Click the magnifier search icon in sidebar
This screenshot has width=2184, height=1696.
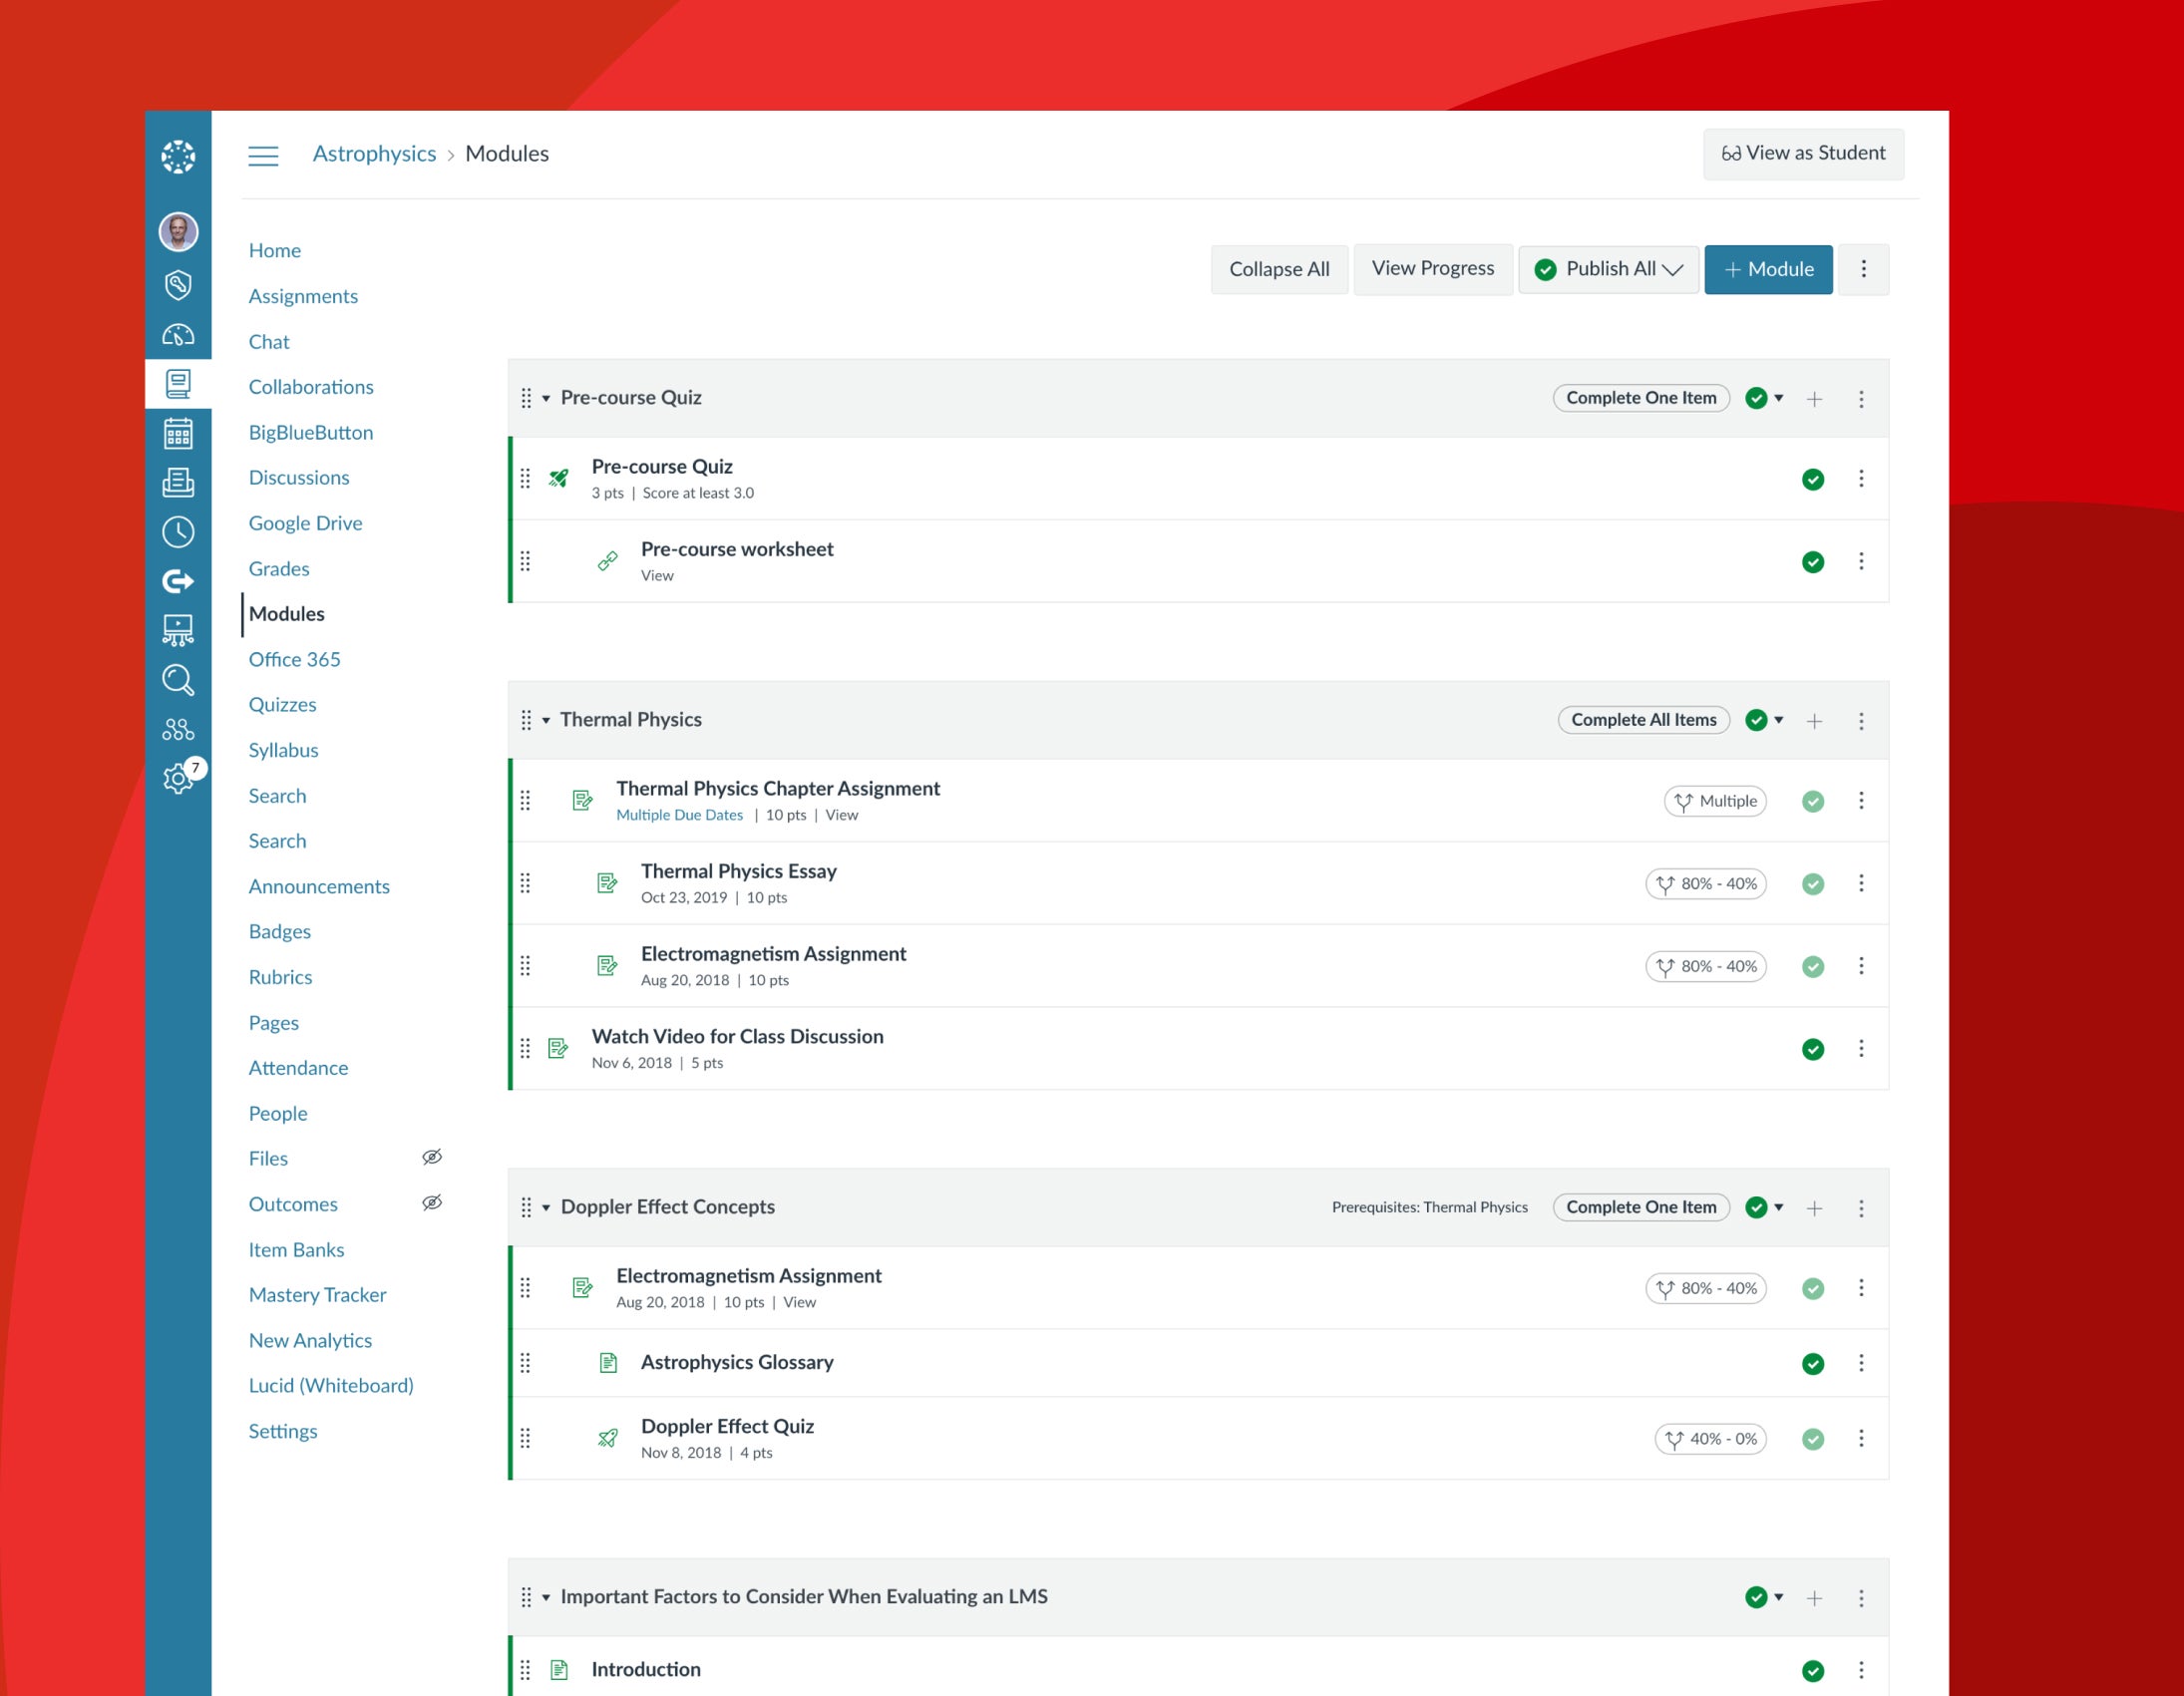178,680
